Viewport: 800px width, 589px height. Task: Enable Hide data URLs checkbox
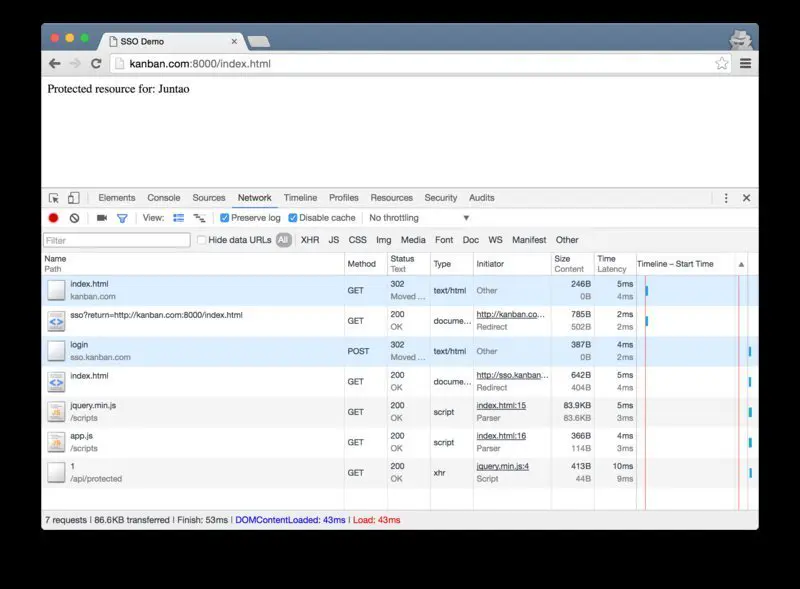click(x=202, y=240)
